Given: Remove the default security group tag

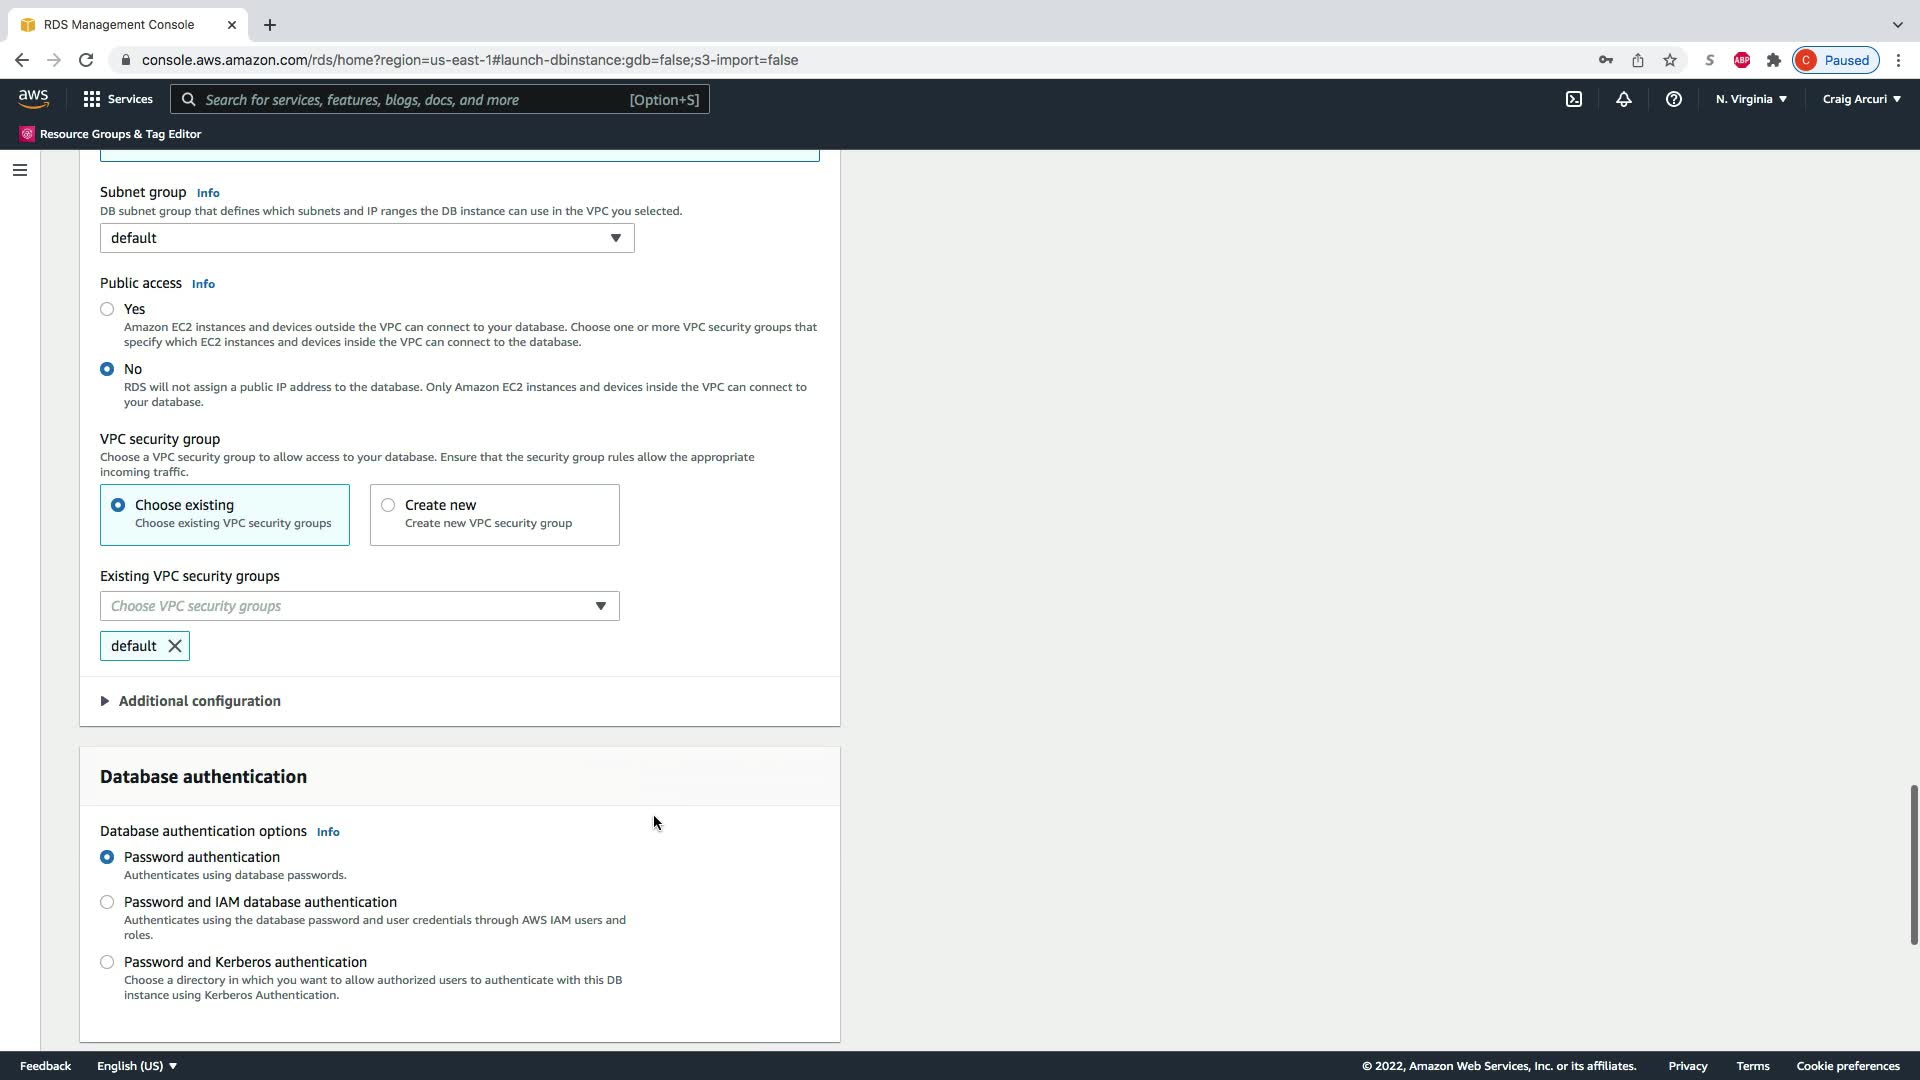Looking at the screenshot, I should click(x=175, y=646).
